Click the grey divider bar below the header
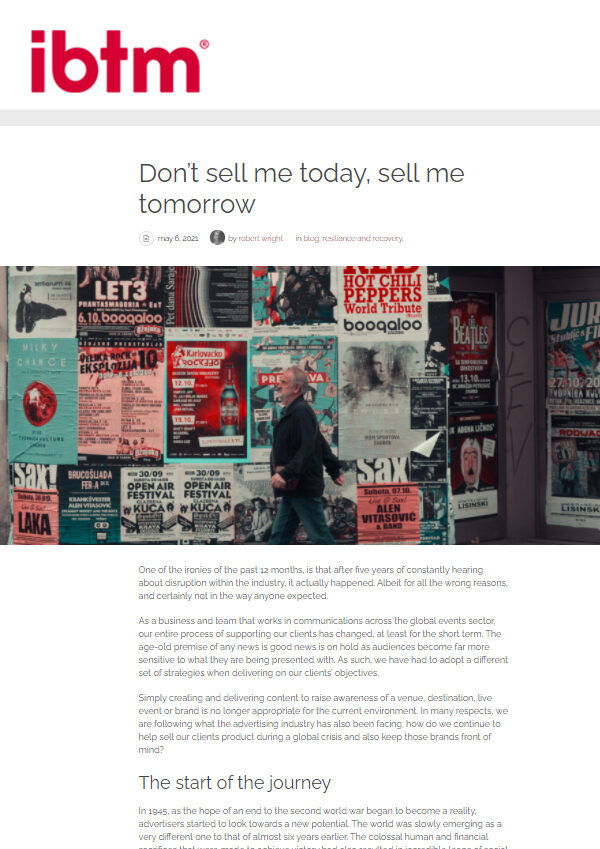600x849 pixels. 300,117
